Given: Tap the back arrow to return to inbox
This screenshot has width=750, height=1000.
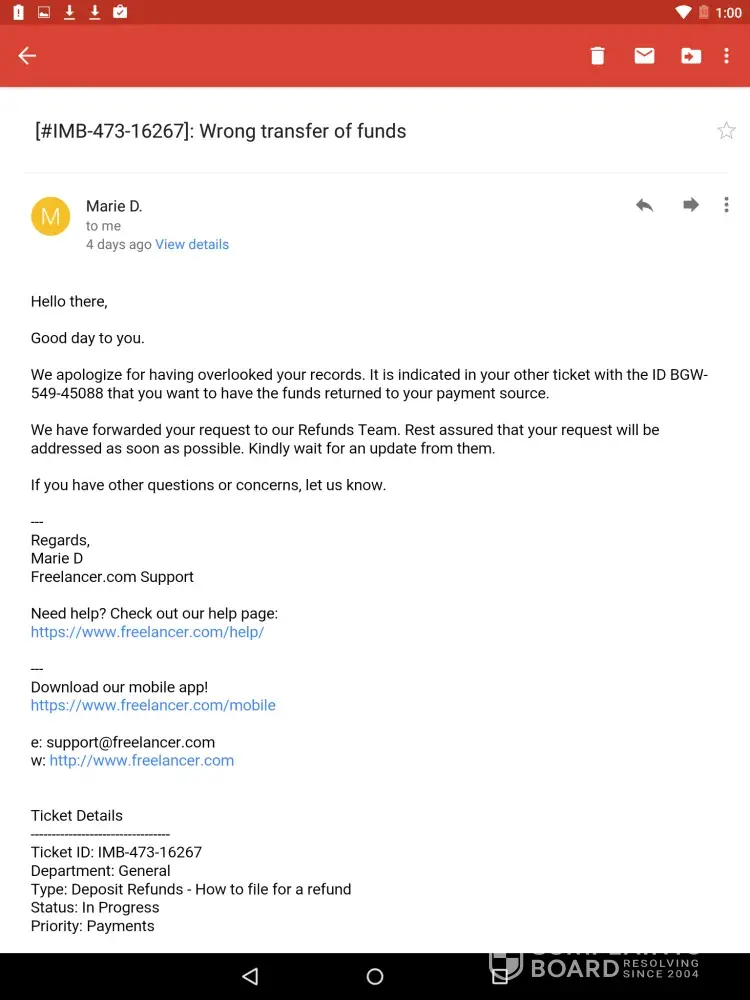Looking at the screenshot, I should 27,56.
